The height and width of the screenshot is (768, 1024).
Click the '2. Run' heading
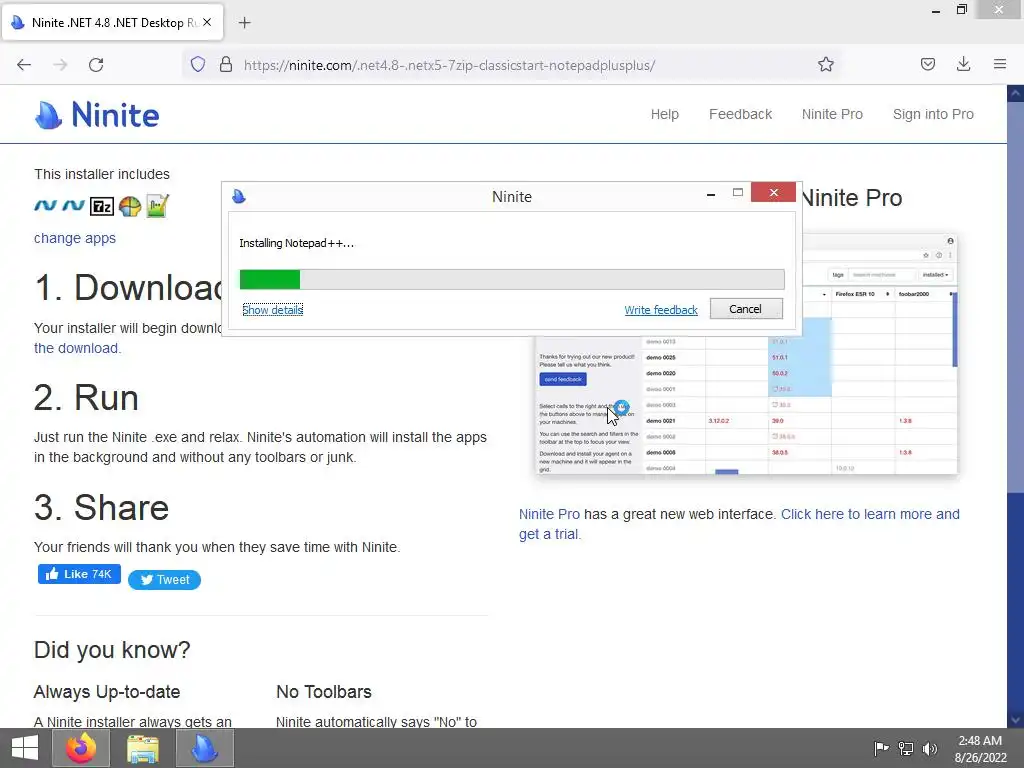86,397
